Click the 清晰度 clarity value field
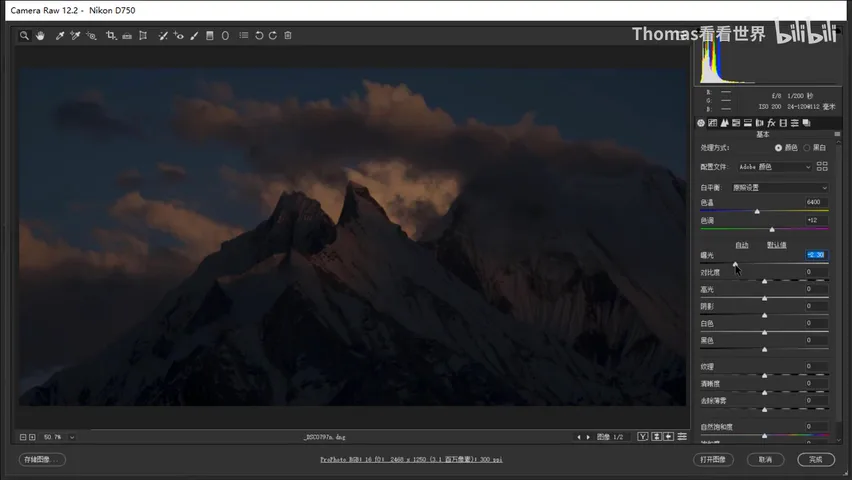Image resolution: width=852 pixels, height=480 pixels. 816,383
